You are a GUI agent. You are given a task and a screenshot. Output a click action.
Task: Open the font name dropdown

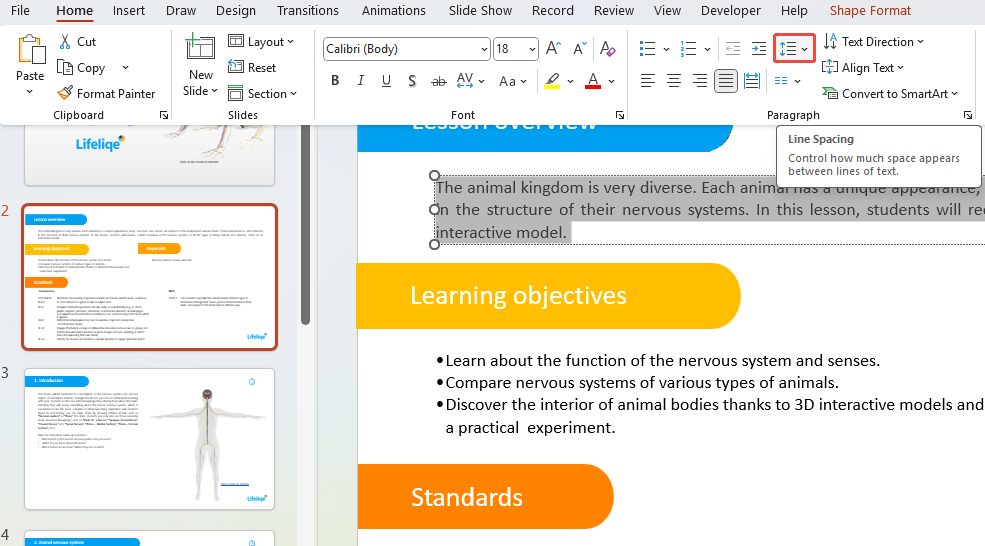485,49
